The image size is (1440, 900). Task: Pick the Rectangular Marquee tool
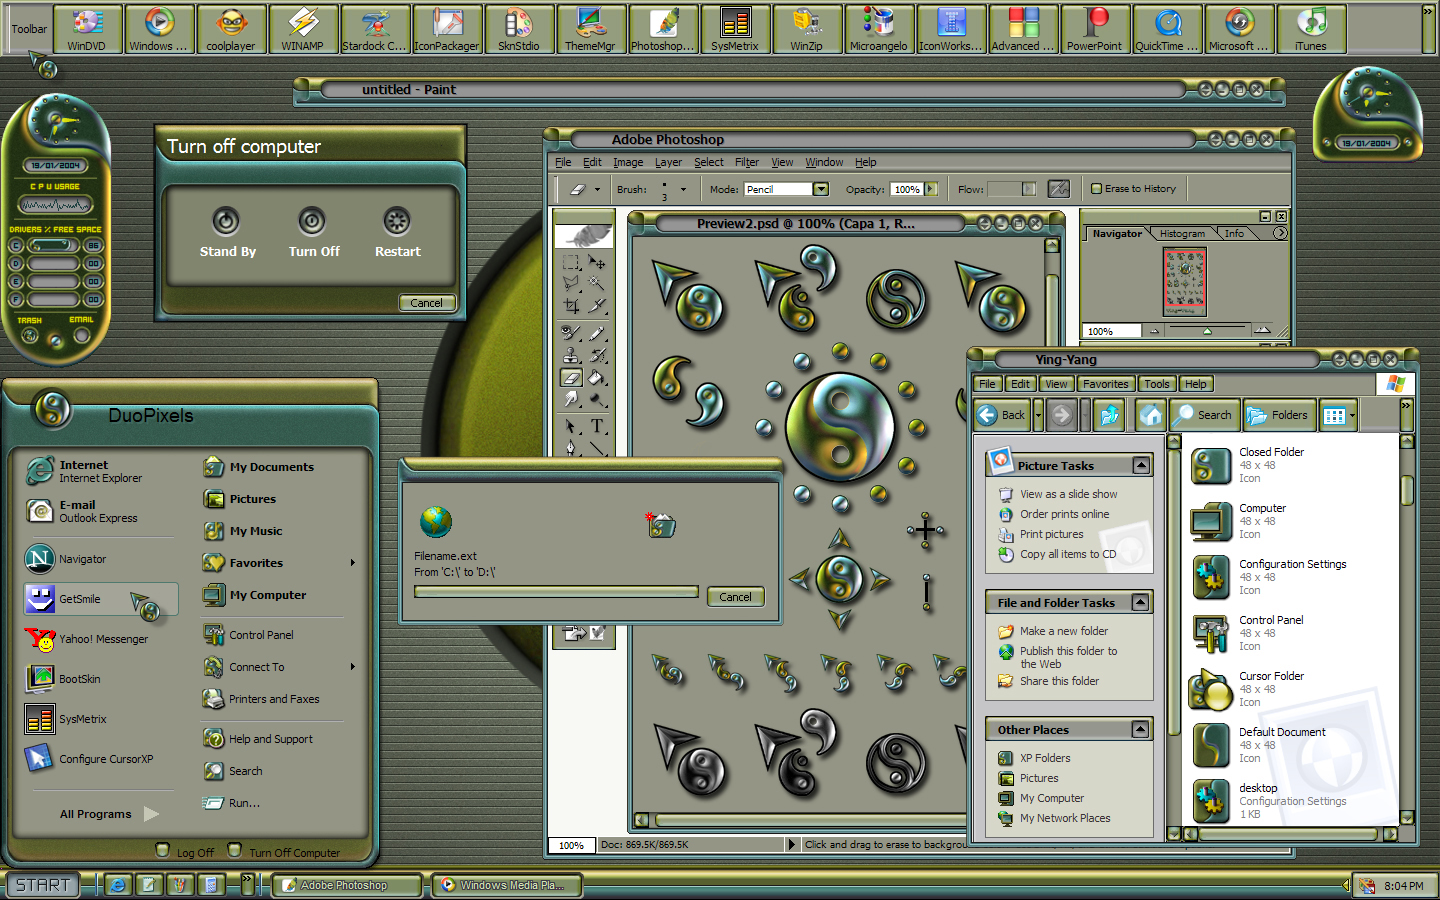point(571,262)
